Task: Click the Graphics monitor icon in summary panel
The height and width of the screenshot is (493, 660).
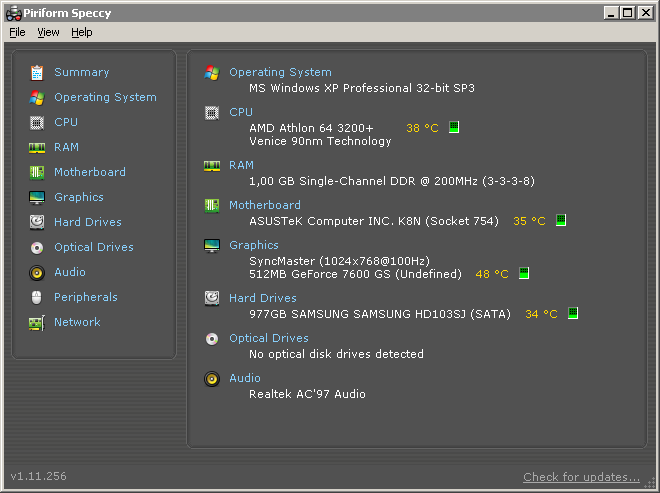Action: (212, 245)
